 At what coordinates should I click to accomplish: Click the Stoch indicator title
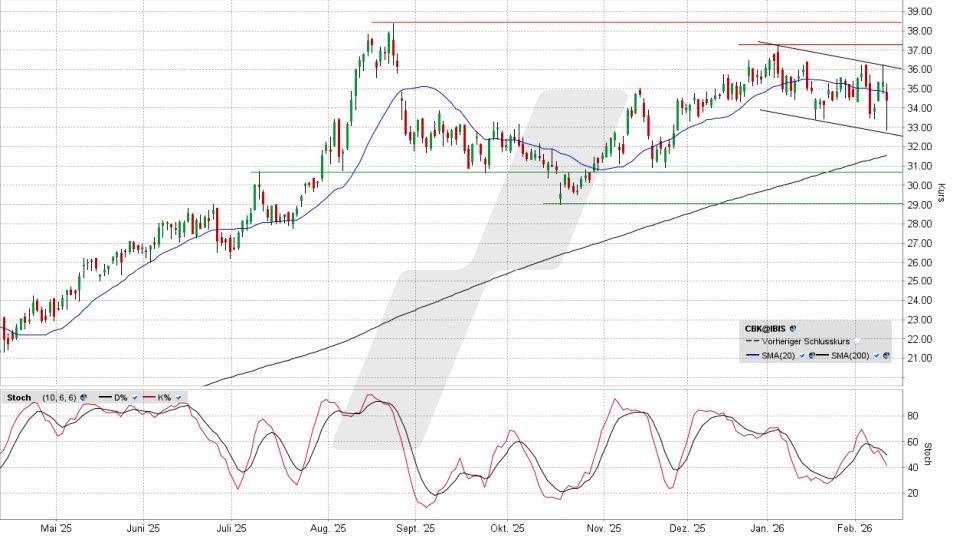click(x=19, y=398)
